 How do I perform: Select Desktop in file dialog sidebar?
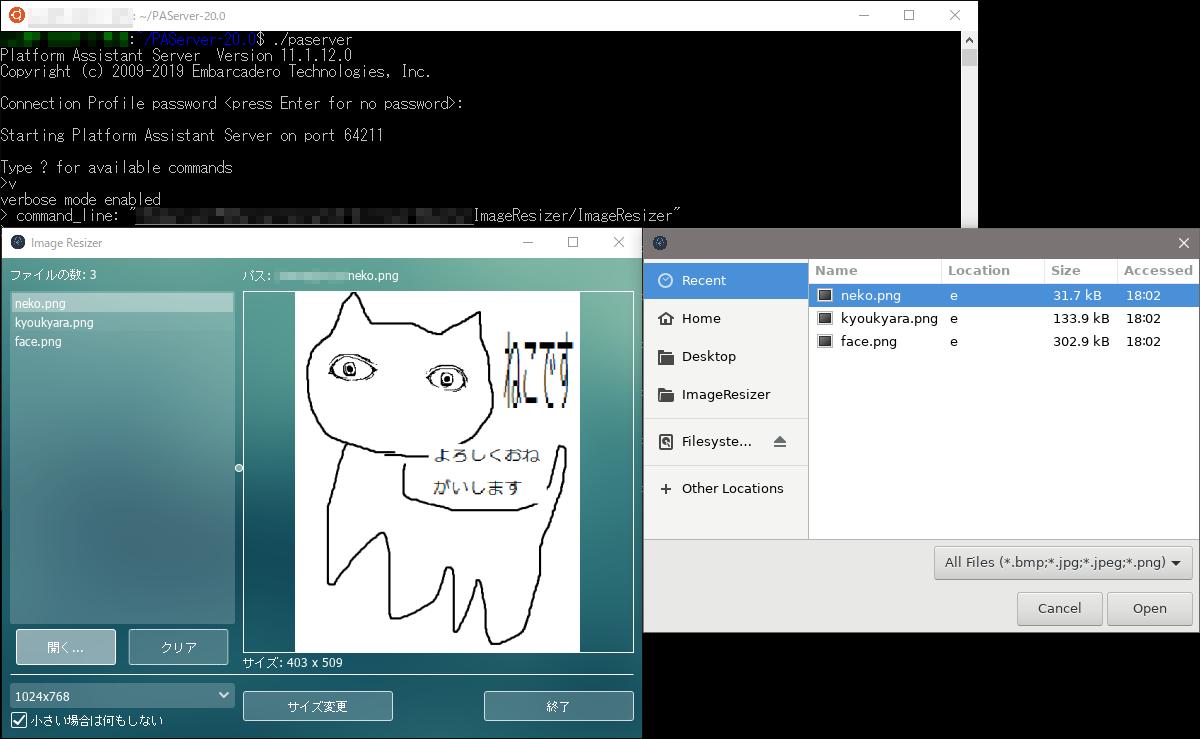pyautogui.click(x=726, y=357)
